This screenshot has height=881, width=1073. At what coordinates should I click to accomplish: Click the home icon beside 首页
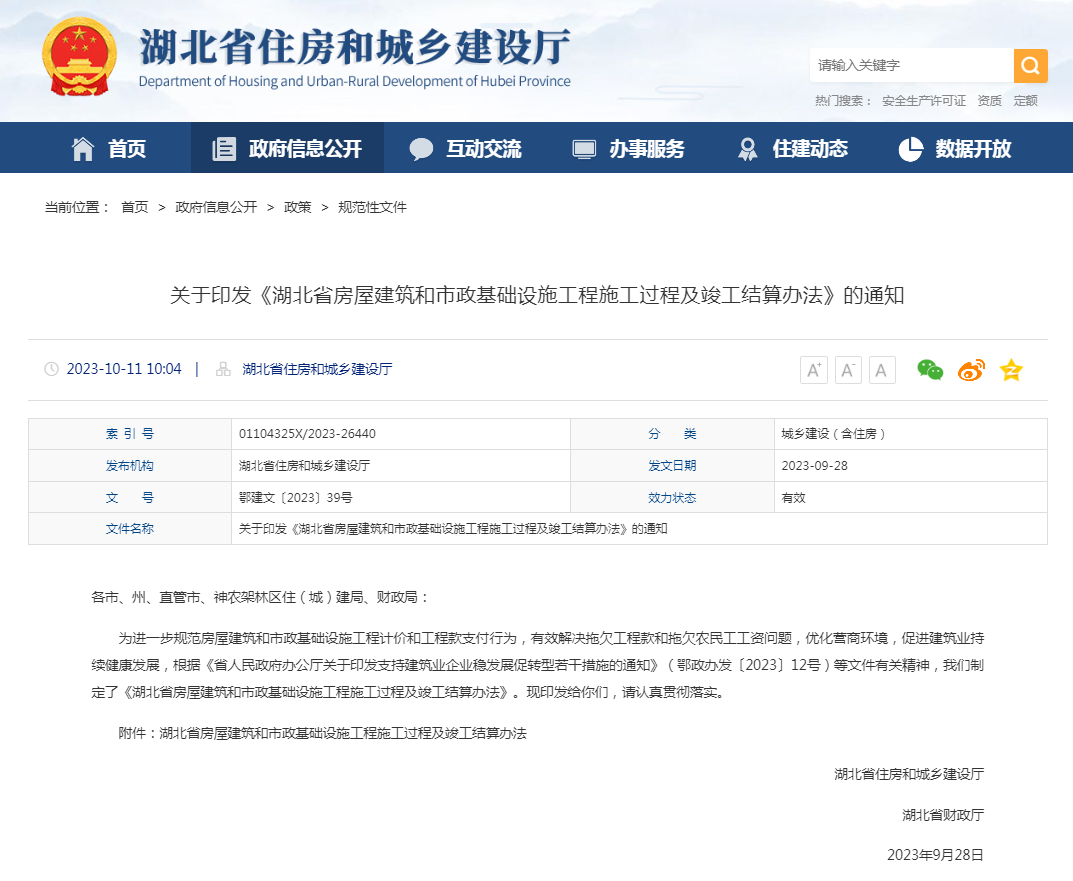[83, 149]
